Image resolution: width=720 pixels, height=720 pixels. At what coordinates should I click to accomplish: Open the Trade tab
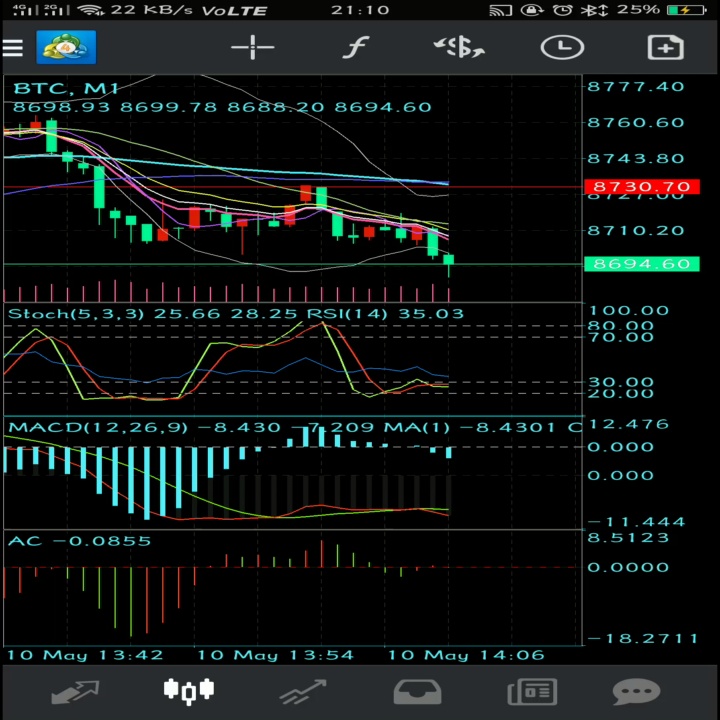(303, 692)
